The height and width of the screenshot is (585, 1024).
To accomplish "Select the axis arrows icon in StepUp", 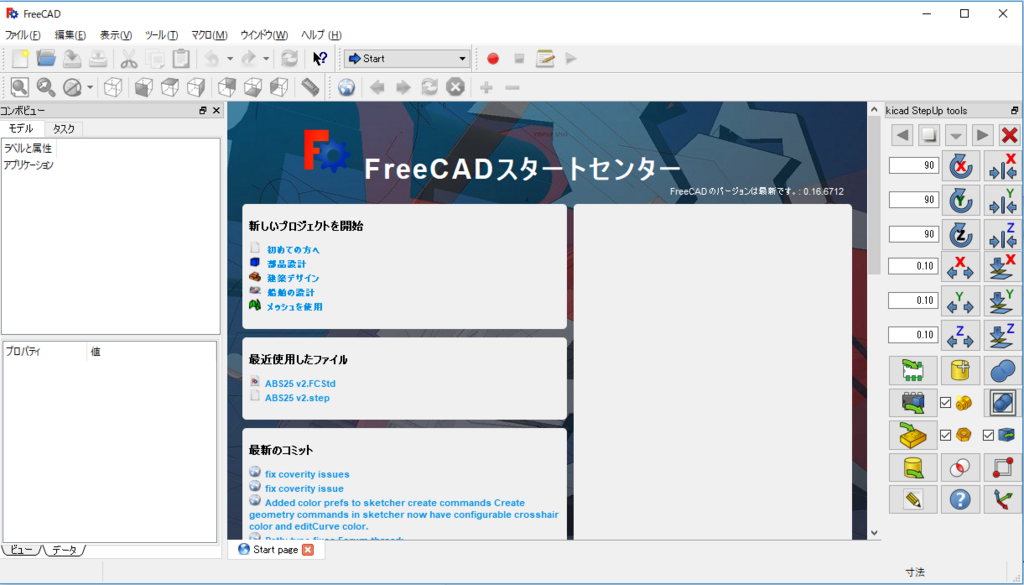I will coord(1003,499).
